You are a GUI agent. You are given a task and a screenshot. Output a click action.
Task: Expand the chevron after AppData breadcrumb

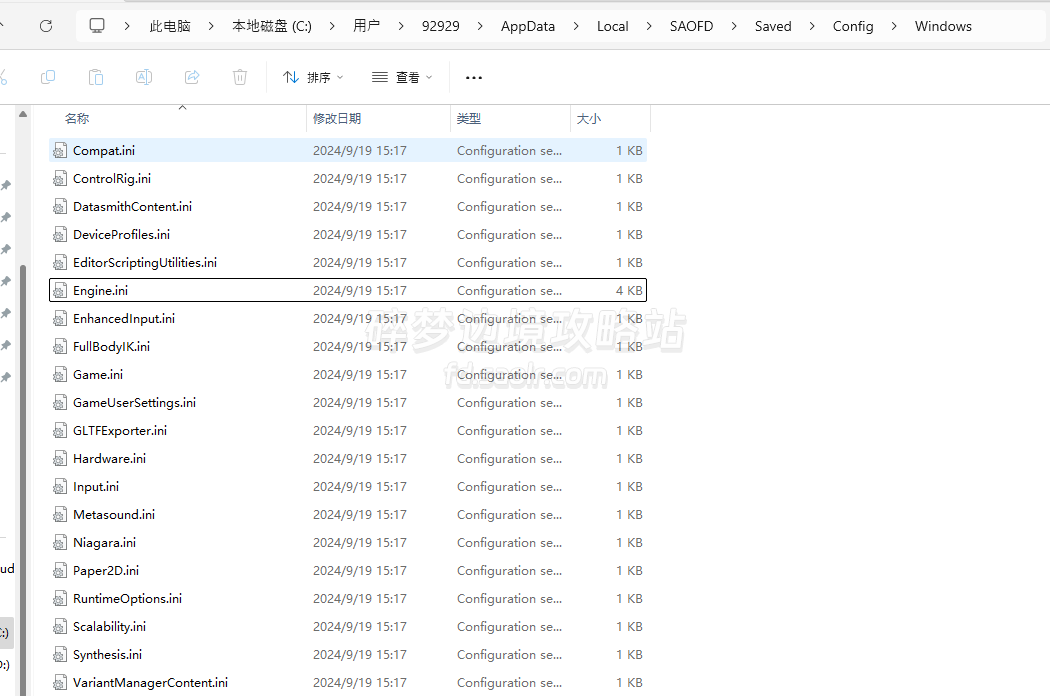tap(576, 26)
